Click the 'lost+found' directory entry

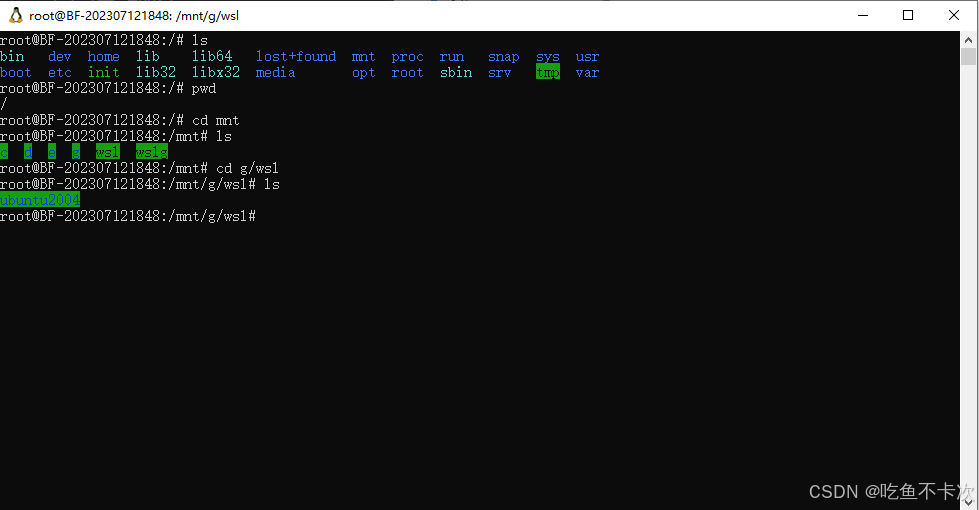click(x=296, y=57)
